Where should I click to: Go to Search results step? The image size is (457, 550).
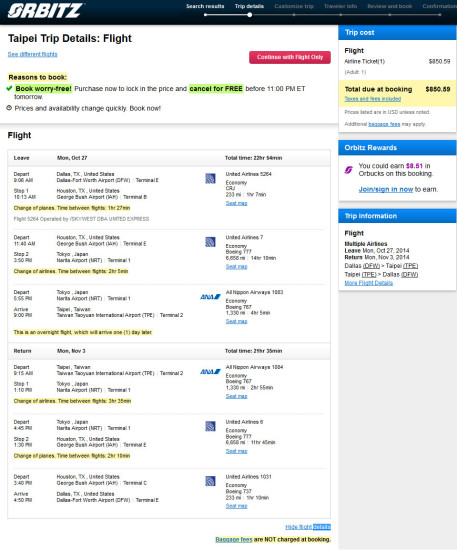tap(205, 6)
